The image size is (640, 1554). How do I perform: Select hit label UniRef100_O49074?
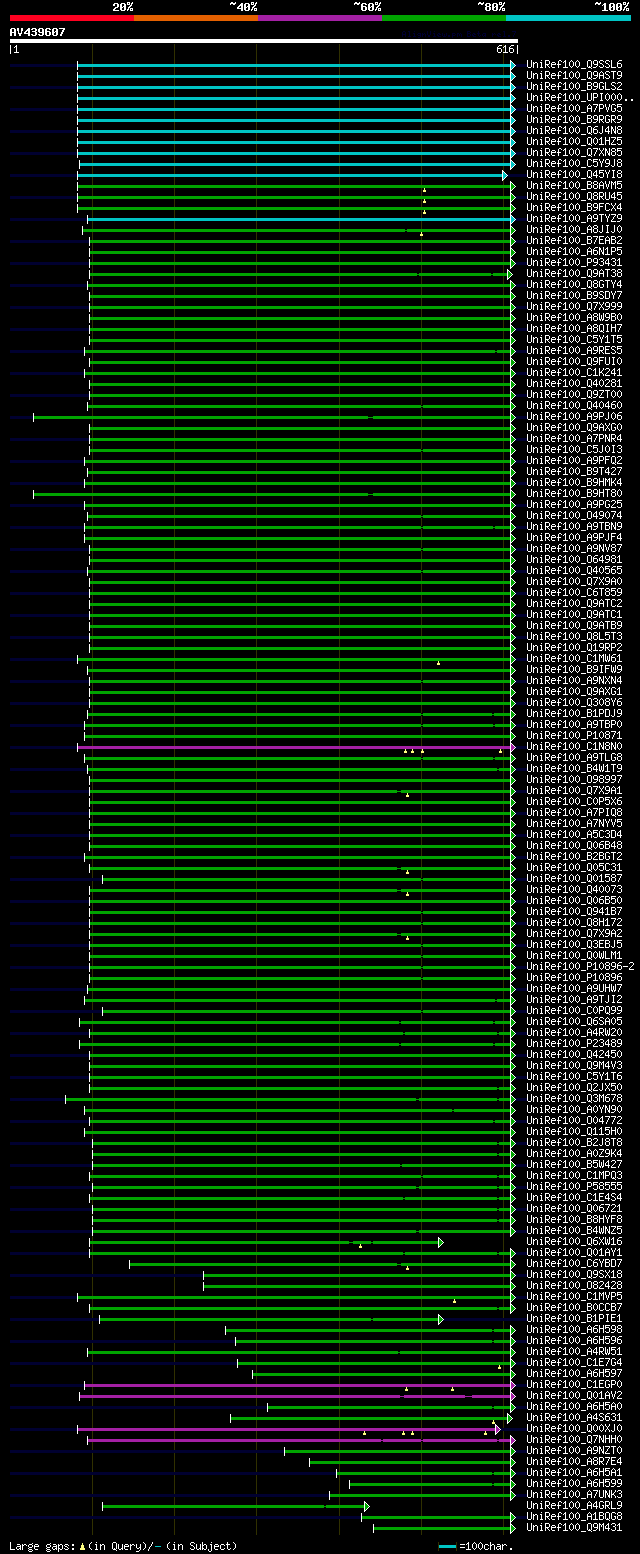pos(574,516)
